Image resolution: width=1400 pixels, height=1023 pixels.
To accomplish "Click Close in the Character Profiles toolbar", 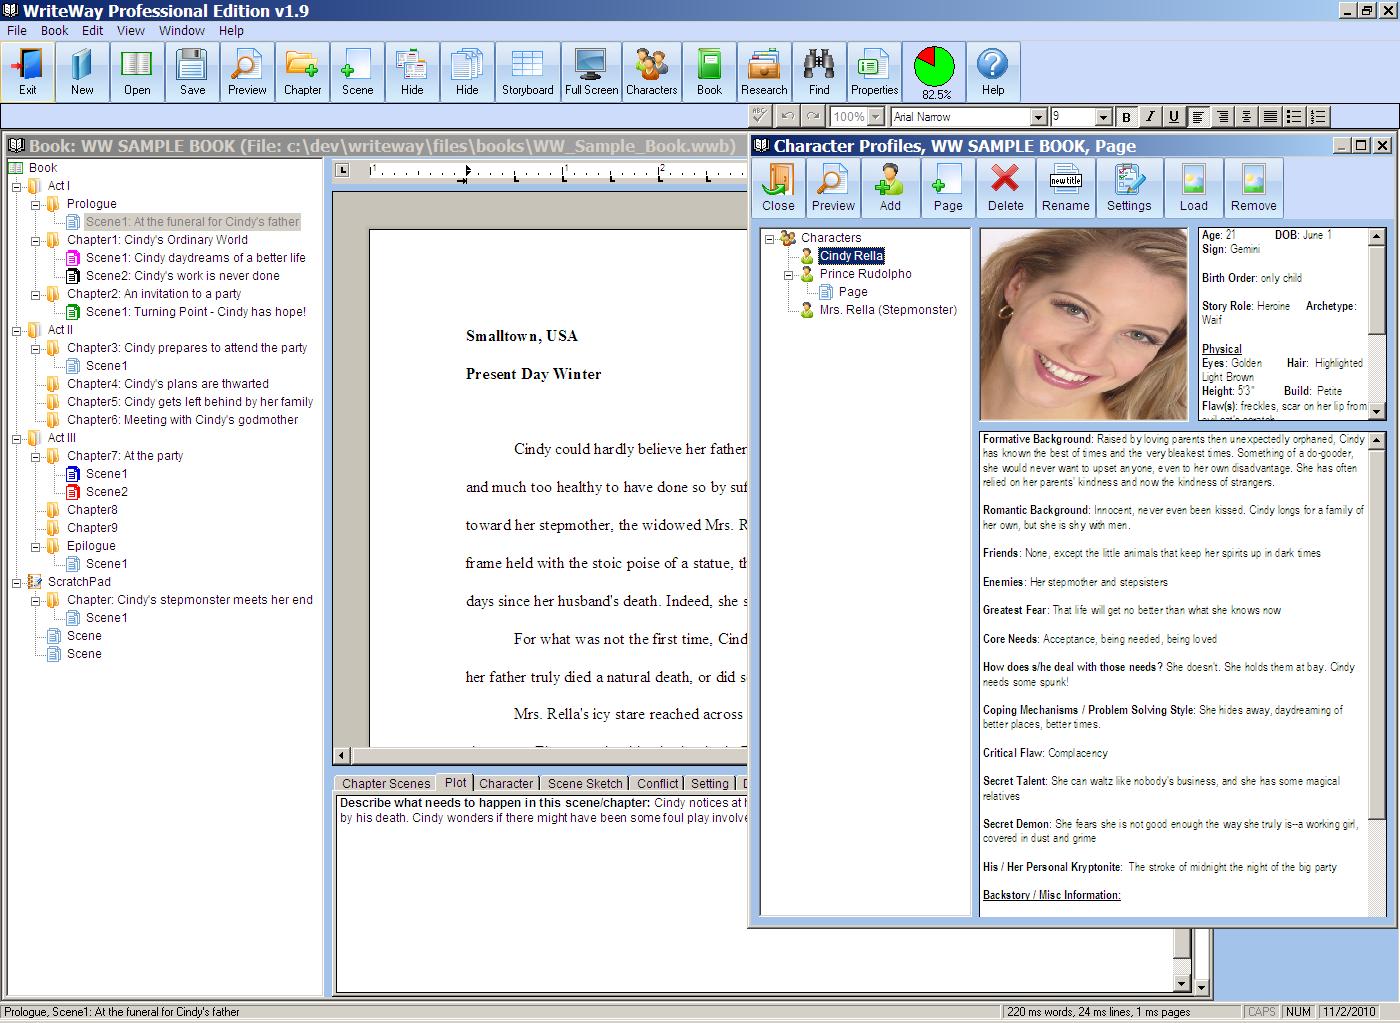I will pyautogui.click(x=778, y=188).
